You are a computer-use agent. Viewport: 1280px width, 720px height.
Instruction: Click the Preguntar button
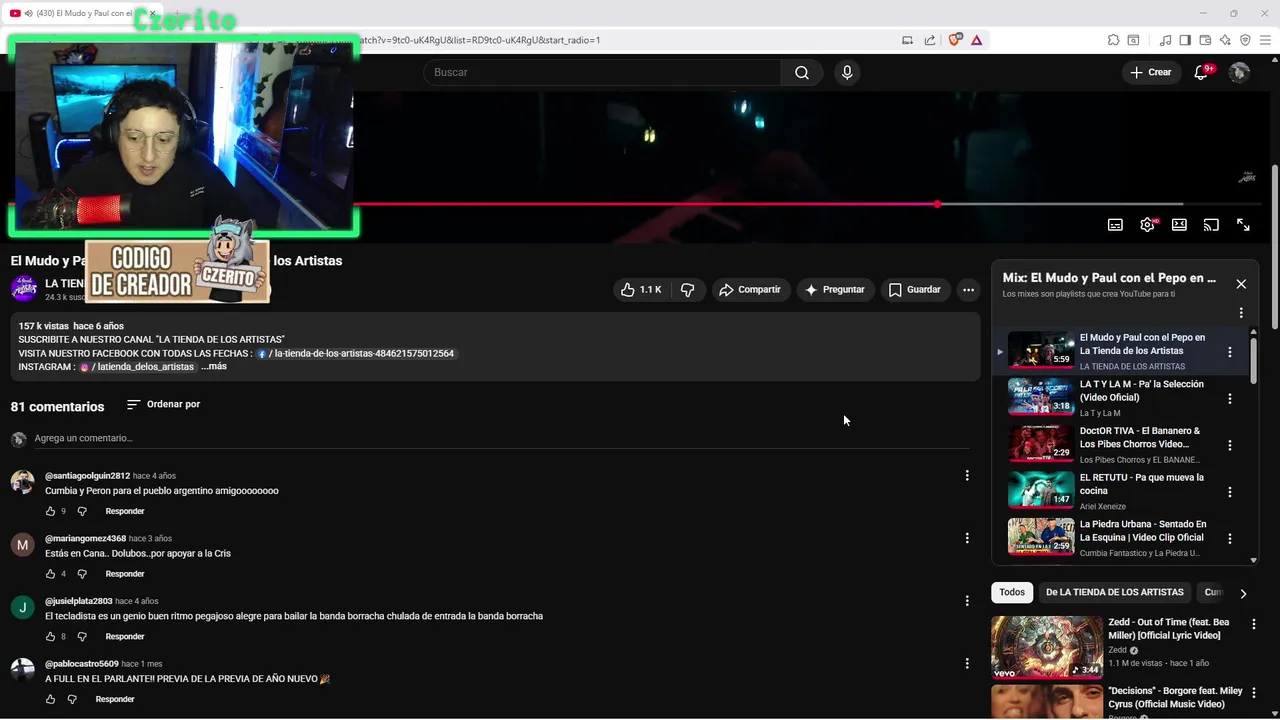pyautogui.click(x=834, y=290)
